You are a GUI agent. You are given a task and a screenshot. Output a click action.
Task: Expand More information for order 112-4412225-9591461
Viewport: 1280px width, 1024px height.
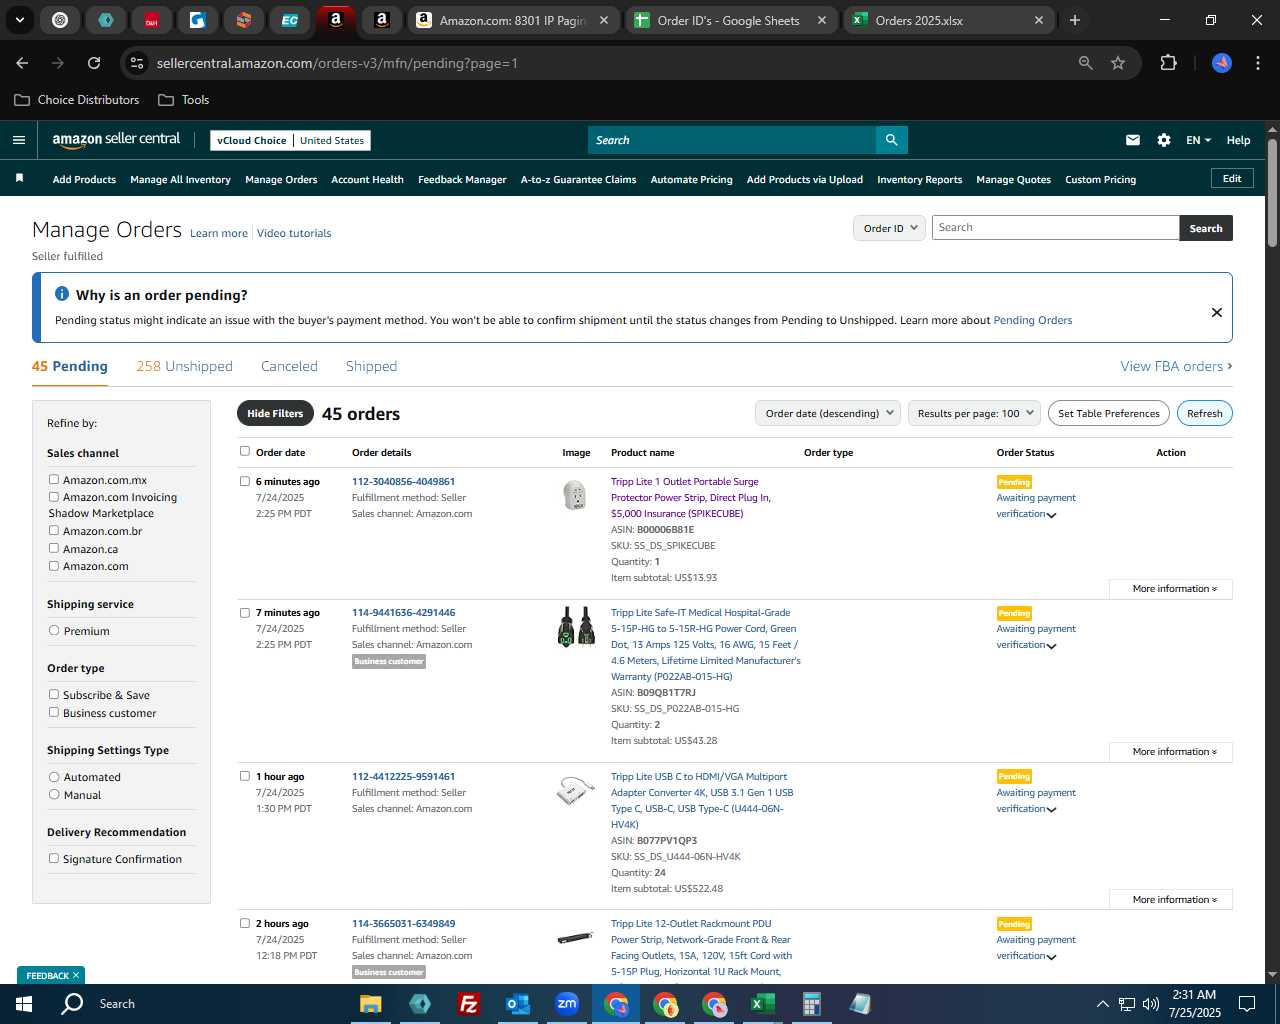1171,900
